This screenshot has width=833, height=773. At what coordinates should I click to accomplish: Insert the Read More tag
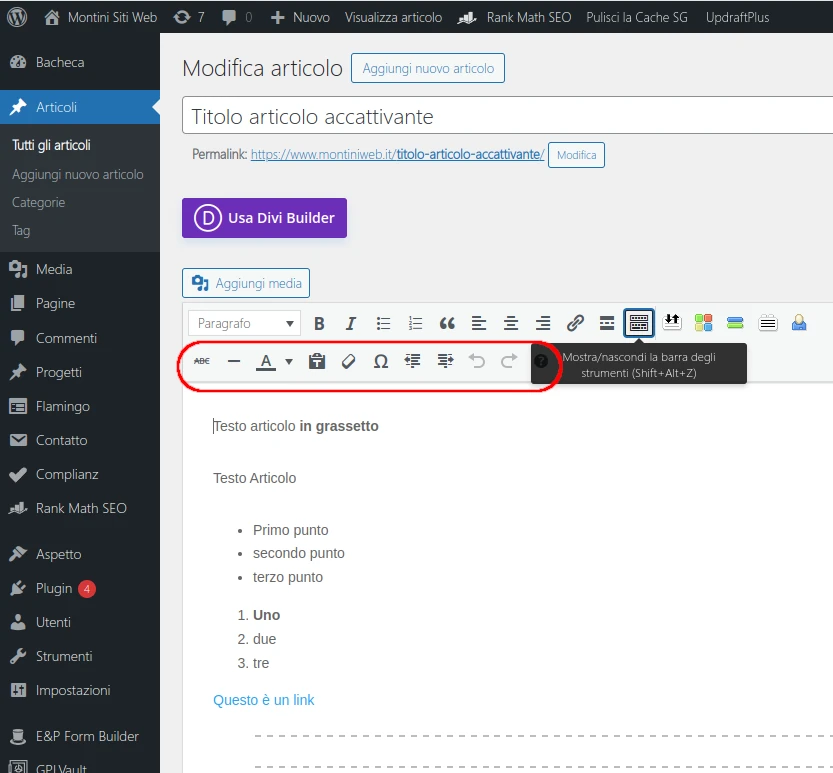[x=607, y=323]
